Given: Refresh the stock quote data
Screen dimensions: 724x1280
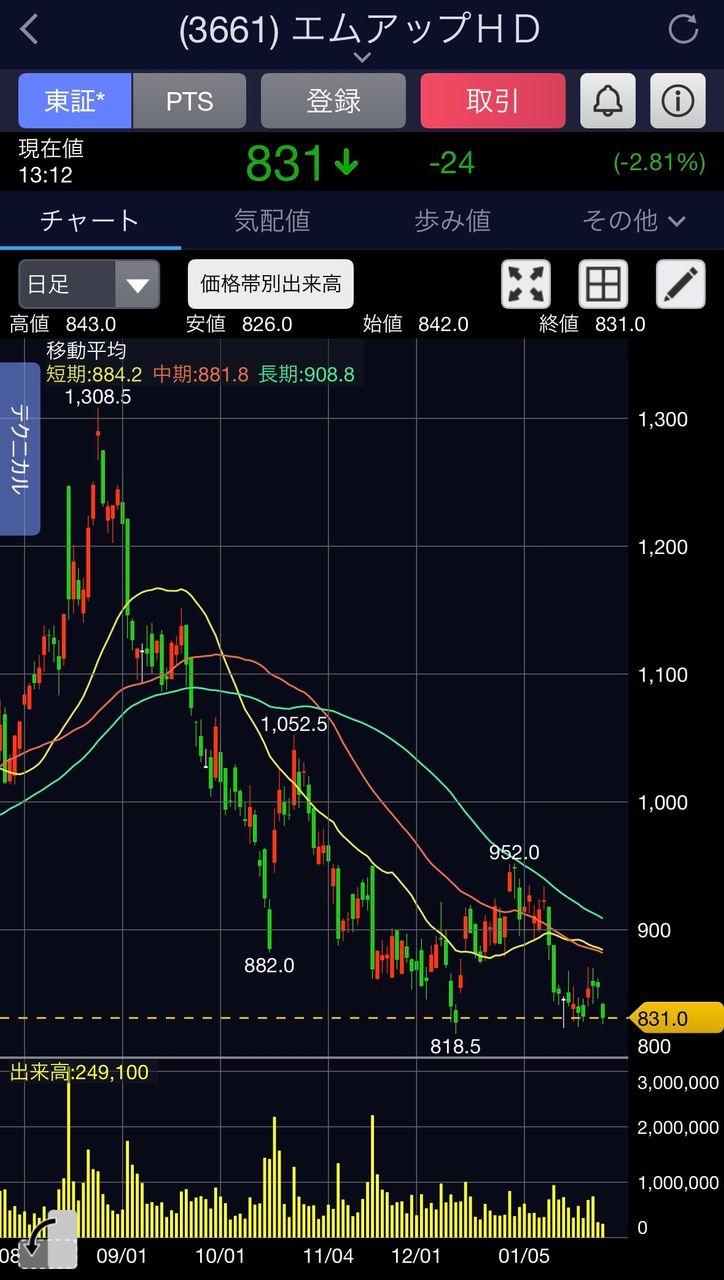Looking at the screenshot, I should 683,30.
